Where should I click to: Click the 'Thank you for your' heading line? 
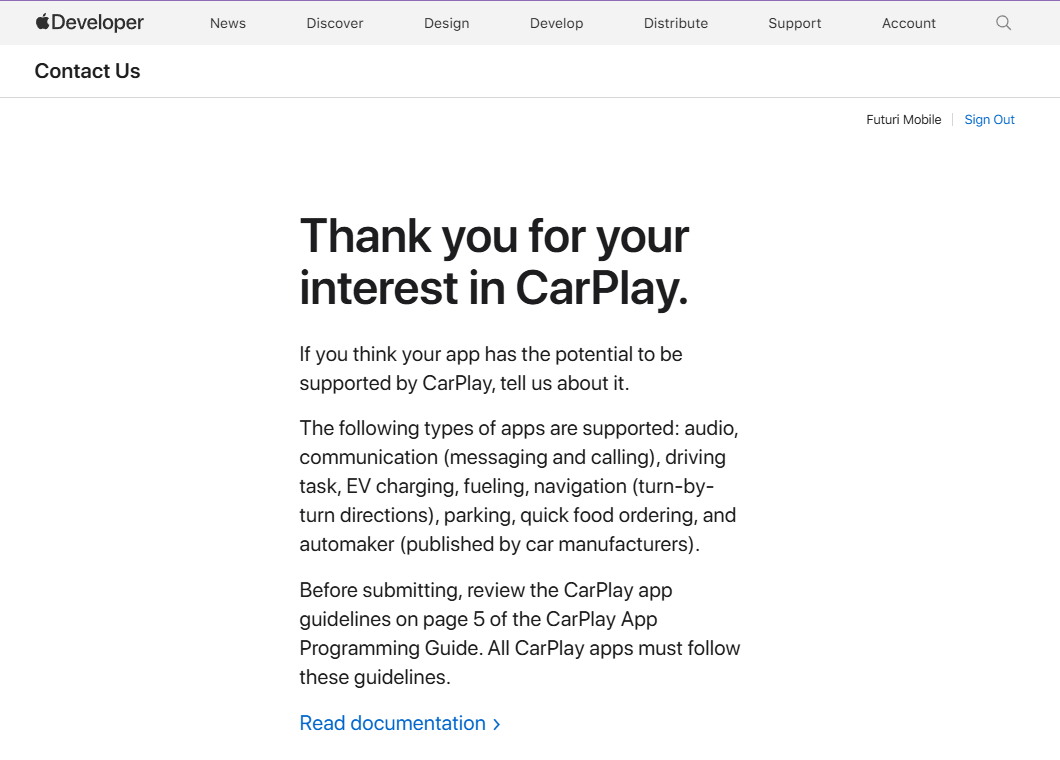pos(494,236)
